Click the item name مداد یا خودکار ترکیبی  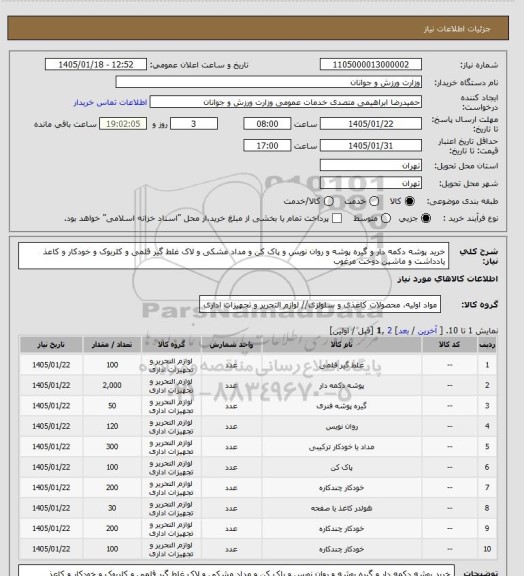pos(341,447)
